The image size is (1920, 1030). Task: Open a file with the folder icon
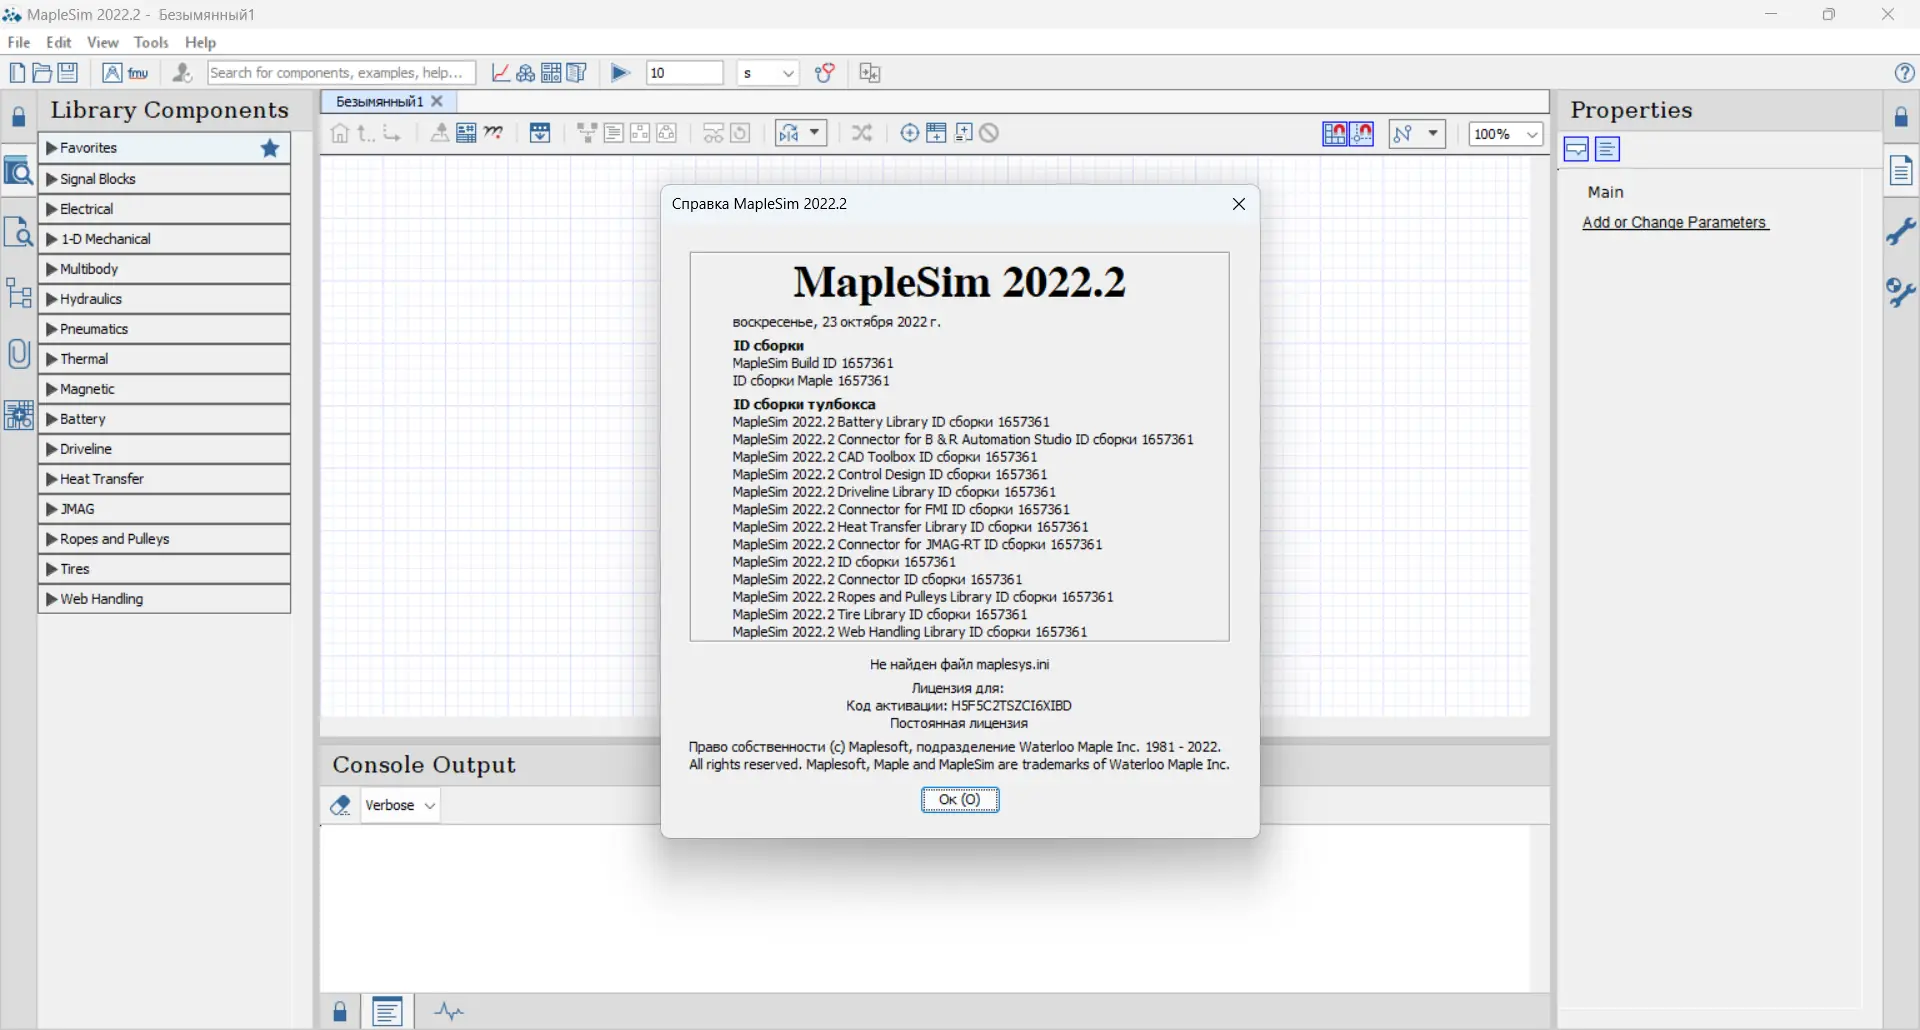click(x=42, y=73)
